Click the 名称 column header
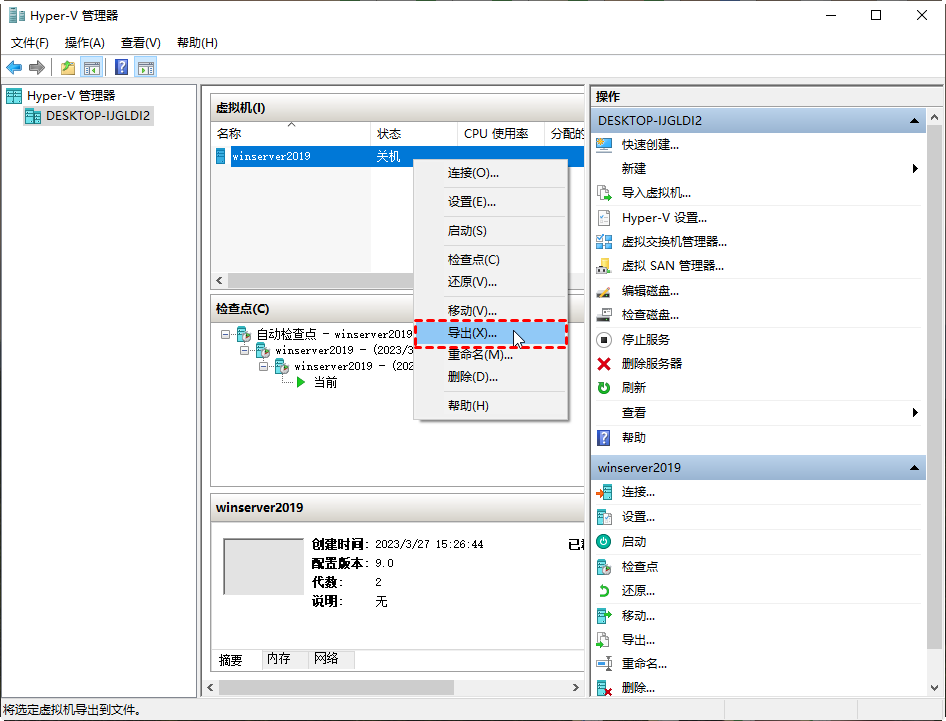 (x=228, y=134)
